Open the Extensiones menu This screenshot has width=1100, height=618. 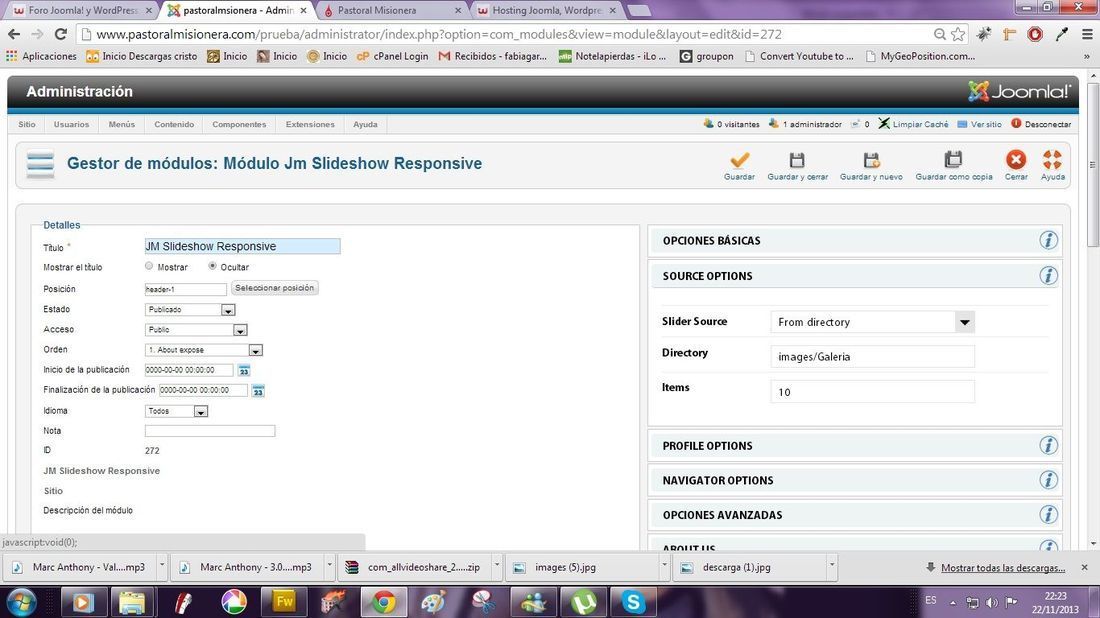(x=310, y=124)
